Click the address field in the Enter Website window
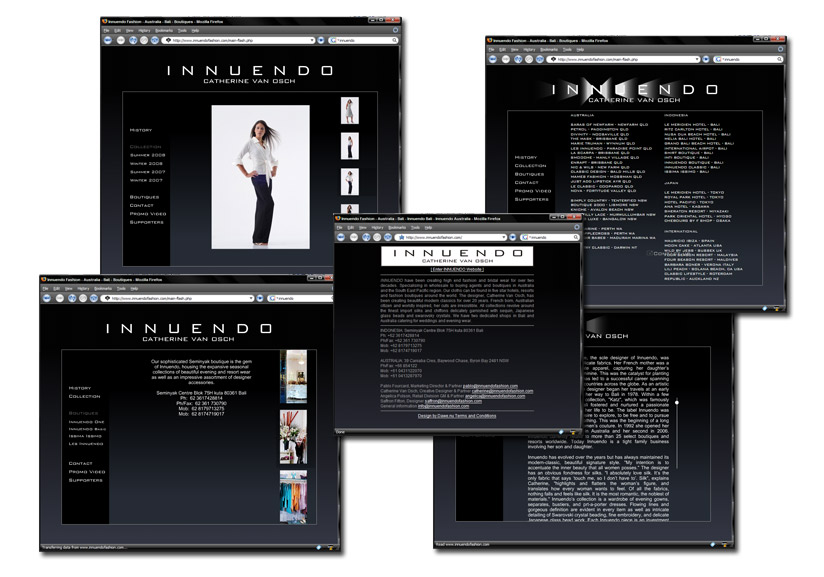 coord(452,238)
